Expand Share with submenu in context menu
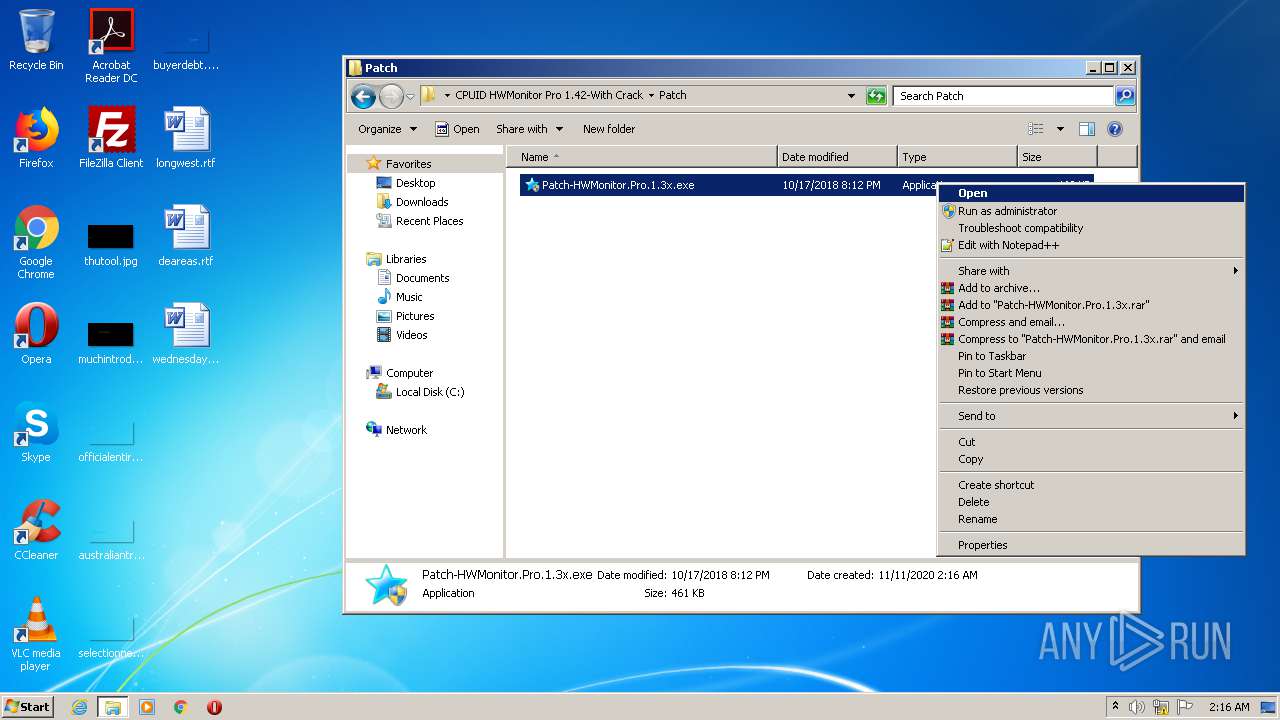 pos(1091,271)
